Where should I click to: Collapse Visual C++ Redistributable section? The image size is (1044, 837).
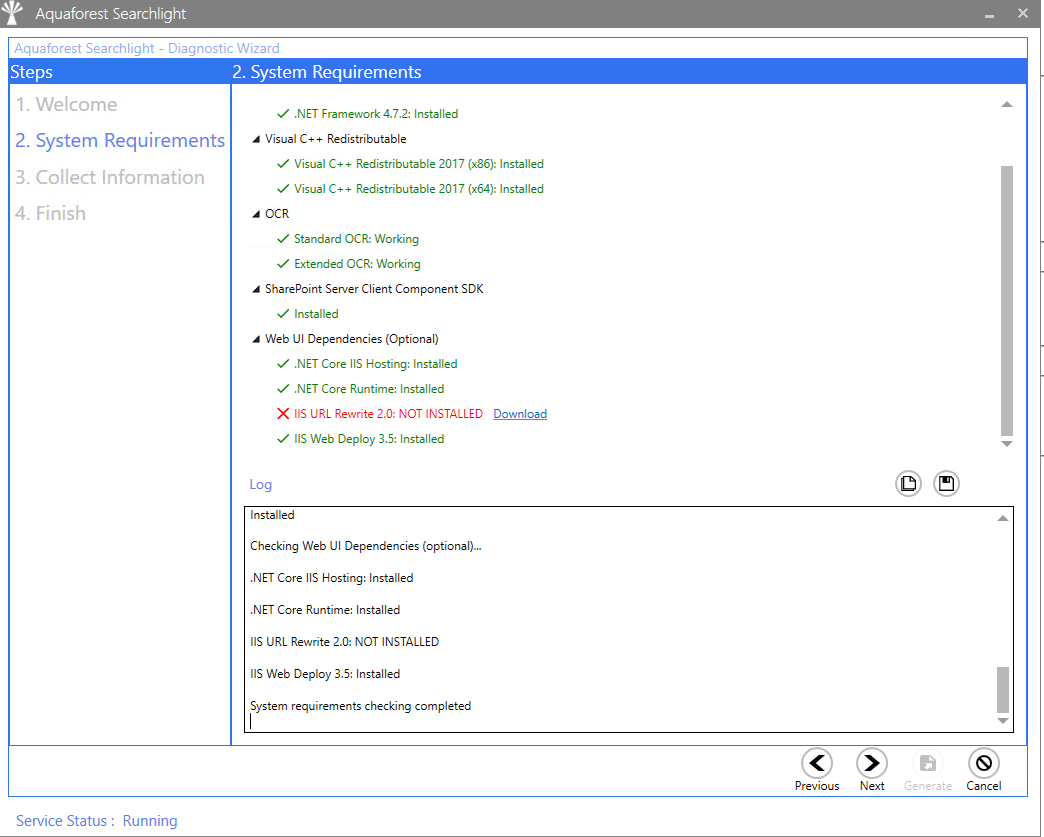[x=256, y=140]
